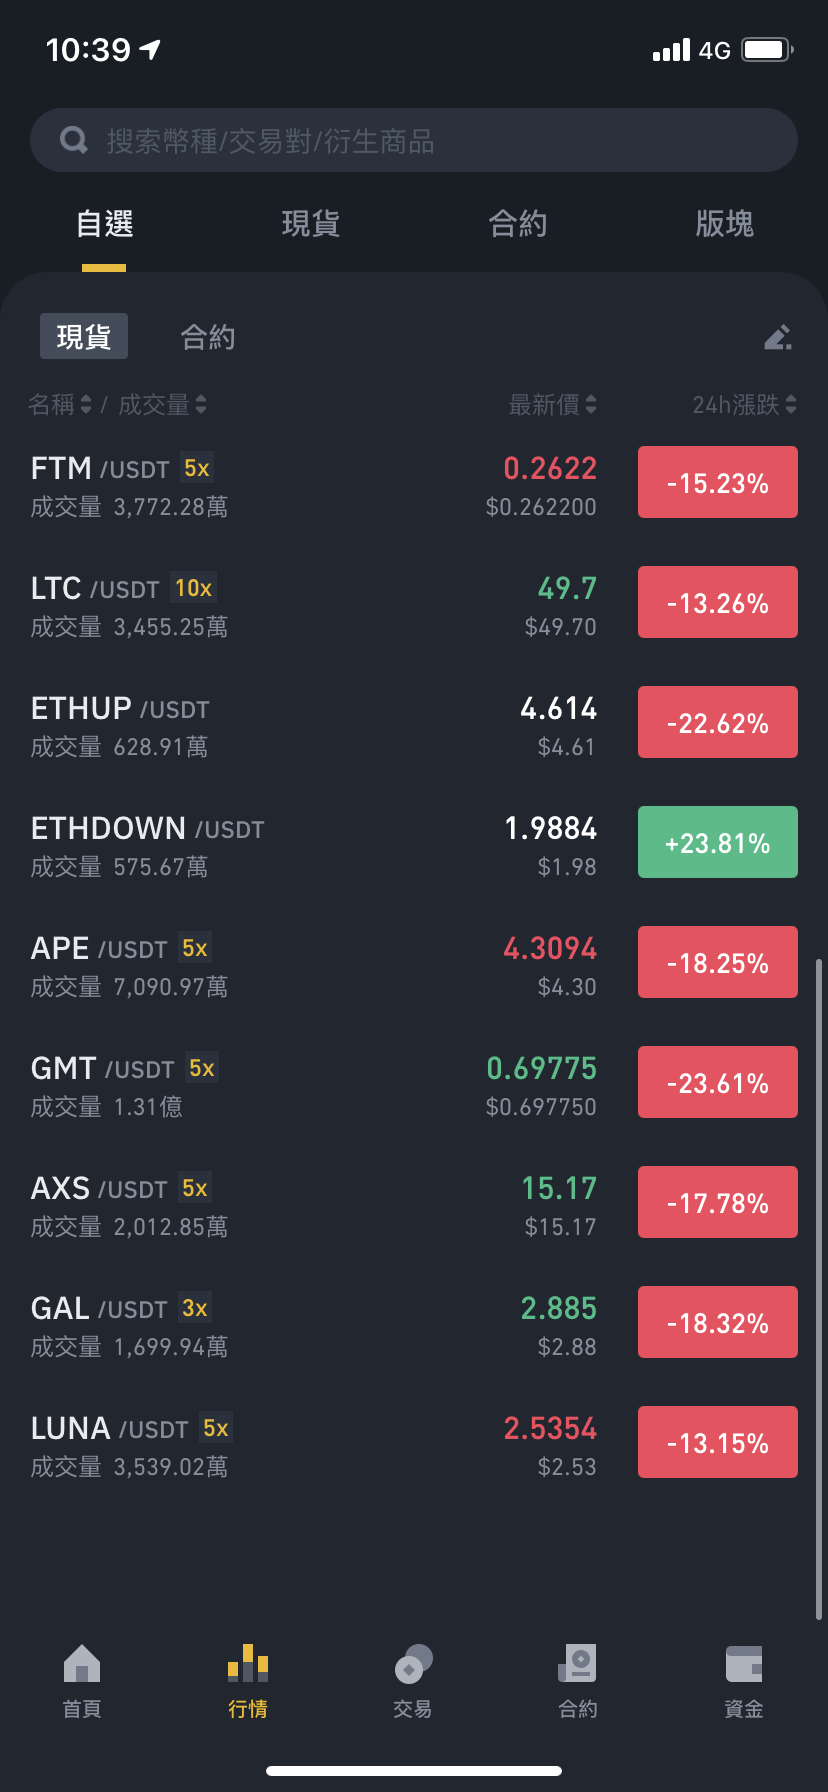
Task: Open the 合約 futures icon in bottom bar
Action: (578, 1664)
